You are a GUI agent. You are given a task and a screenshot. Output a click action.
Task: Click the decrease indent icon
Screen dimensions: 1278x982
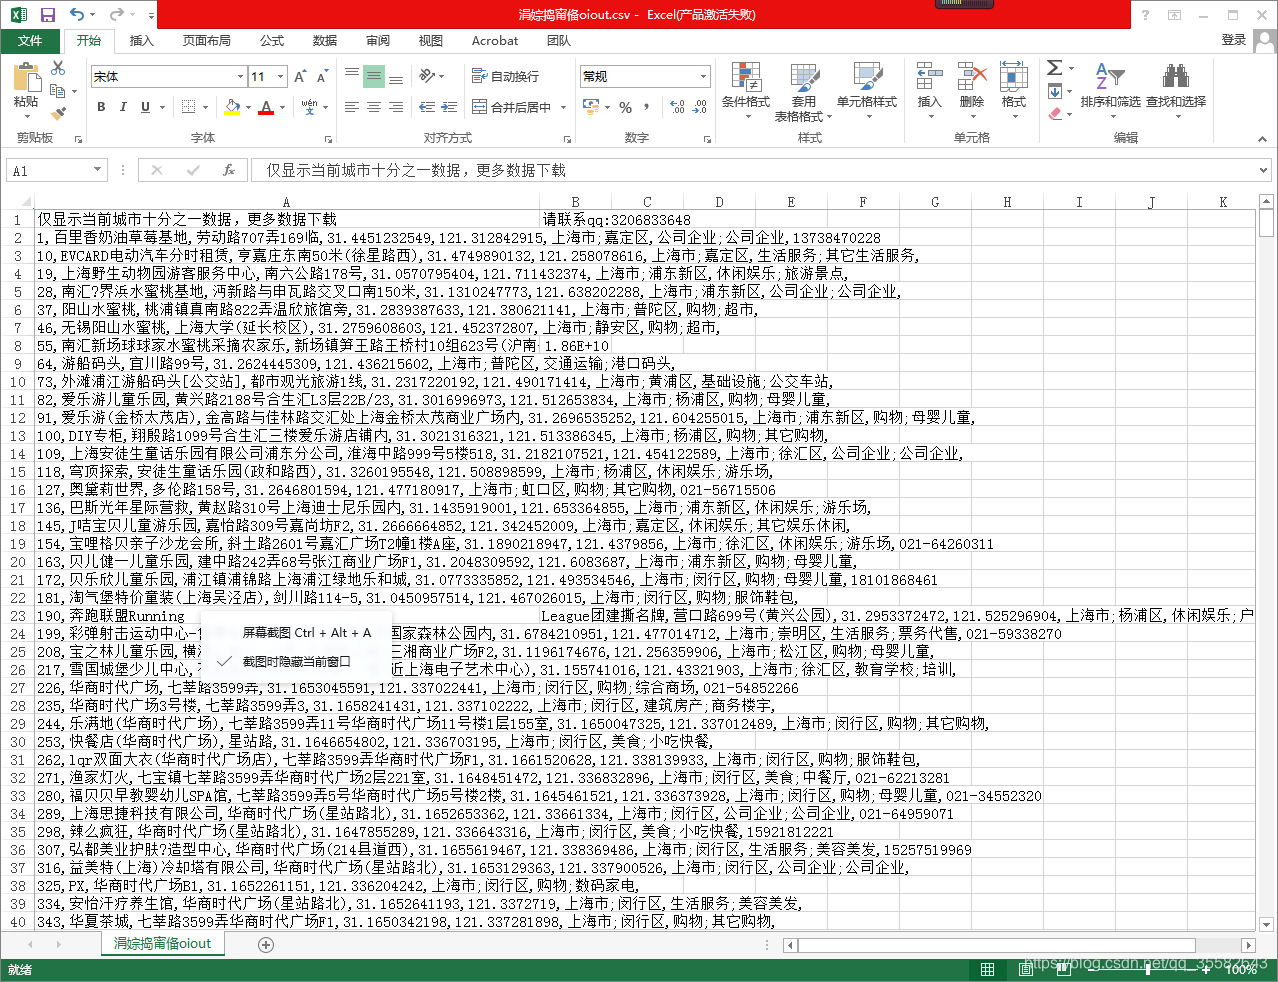point(426,107)
